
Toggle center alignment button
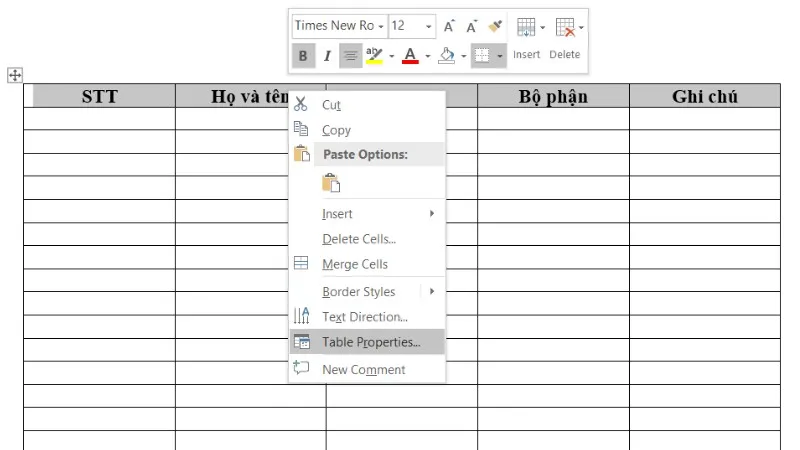pyautogui.click(x=350, y=56)
